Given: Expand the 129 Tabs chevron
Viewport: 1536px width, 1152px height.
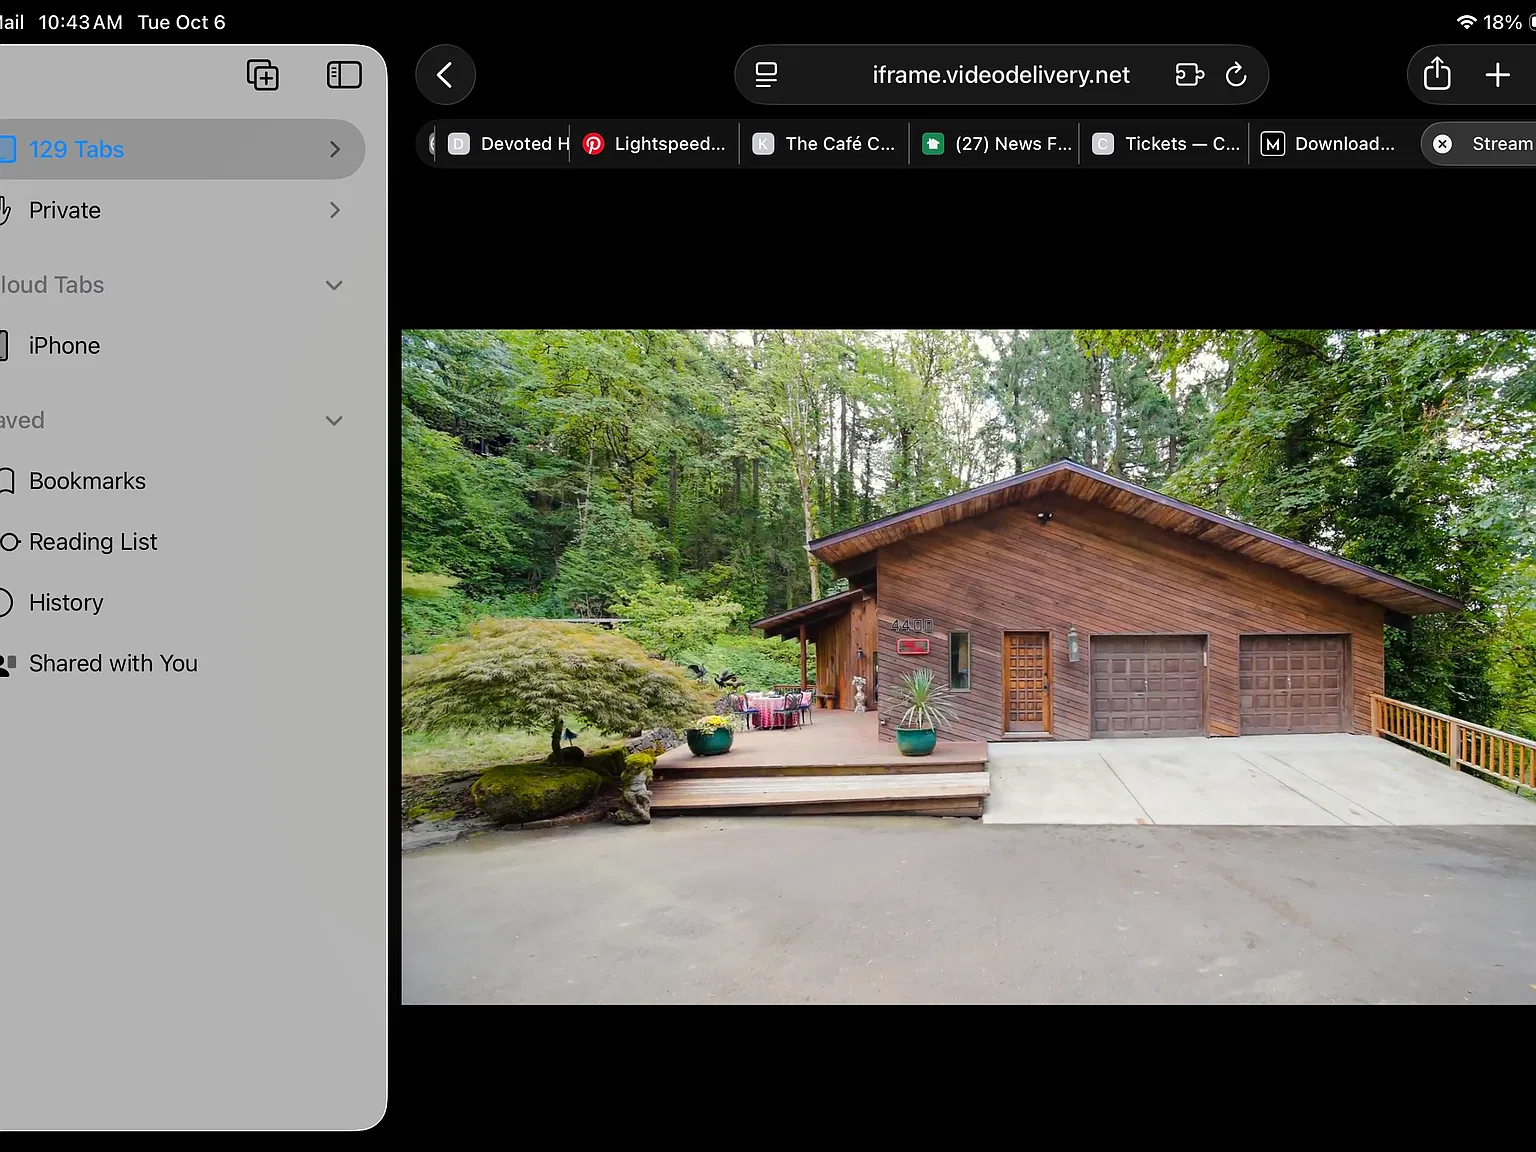Looking at the screenshot, I should point(335,149).
